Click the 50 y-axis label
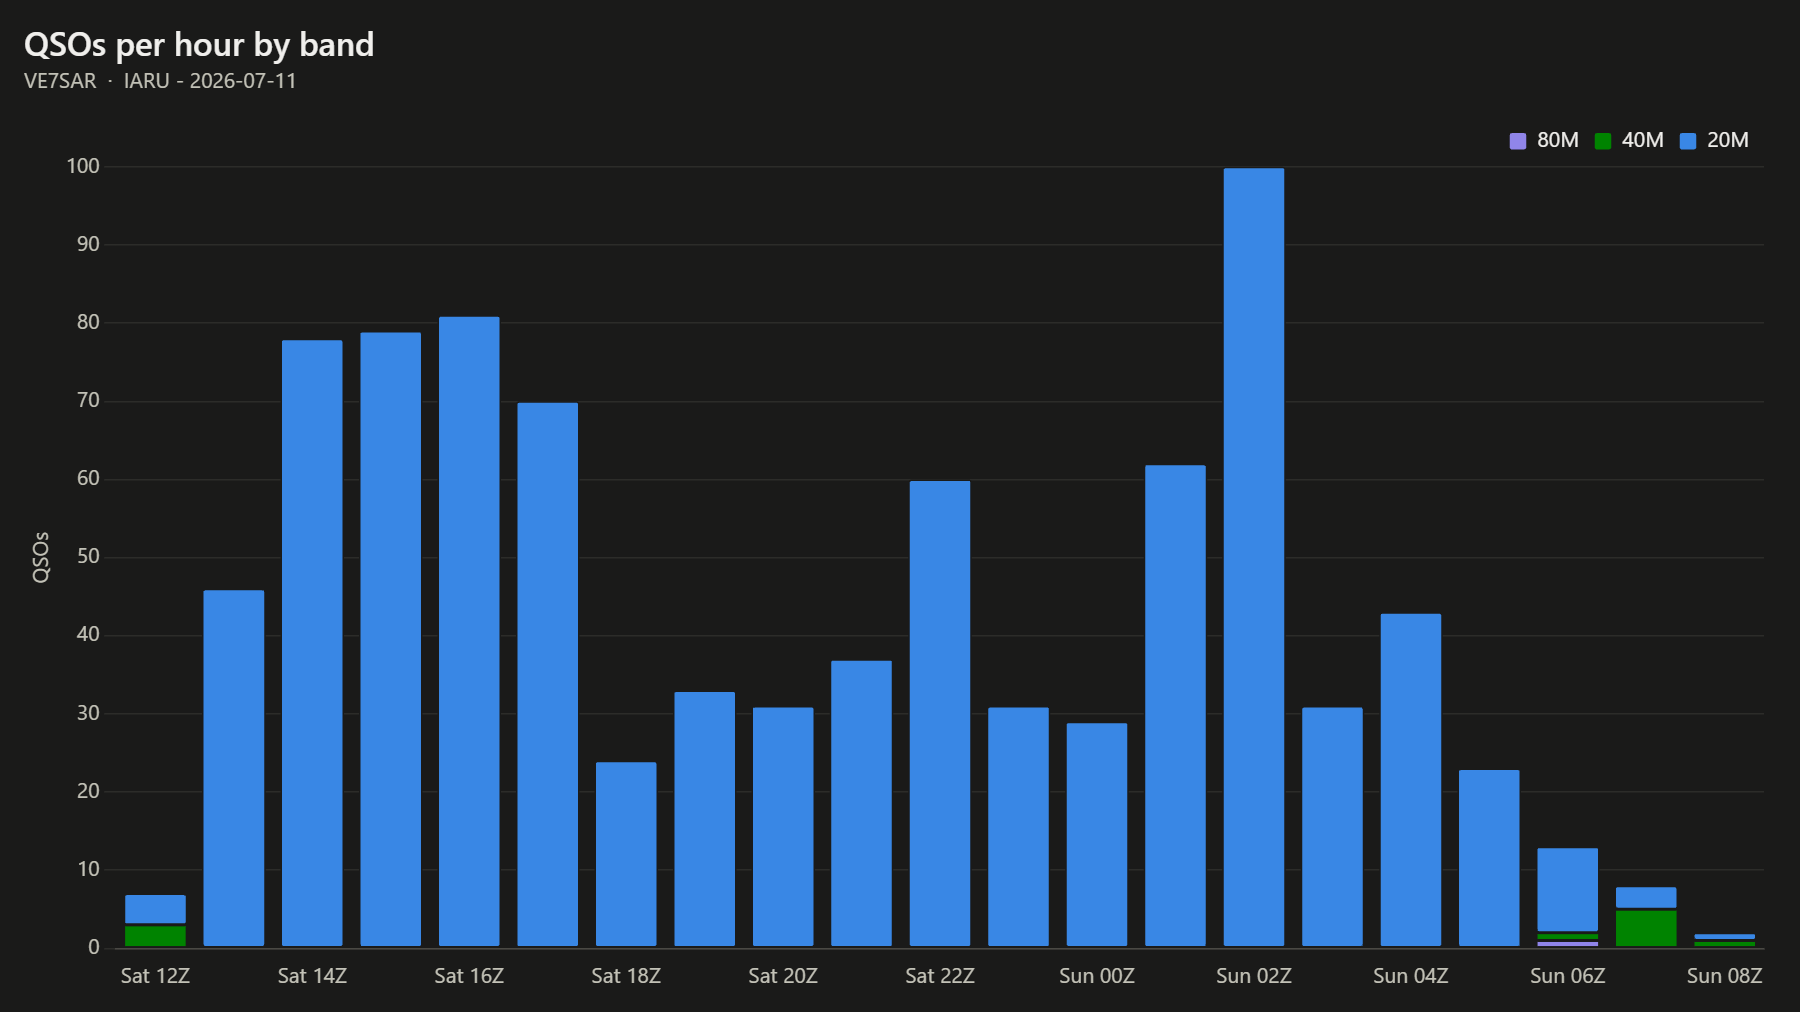This screenshot has width=1800, height=1012. click(x=88, y=557)
